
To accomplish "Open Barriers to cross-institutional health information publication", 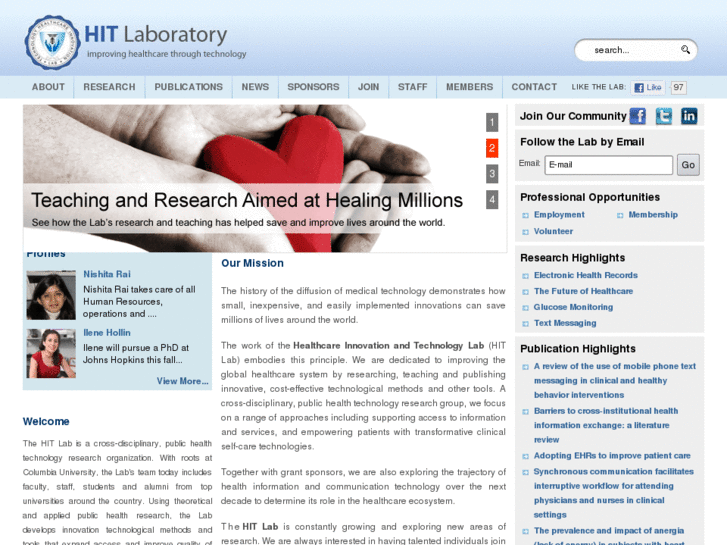I will [x=606, y=425].
